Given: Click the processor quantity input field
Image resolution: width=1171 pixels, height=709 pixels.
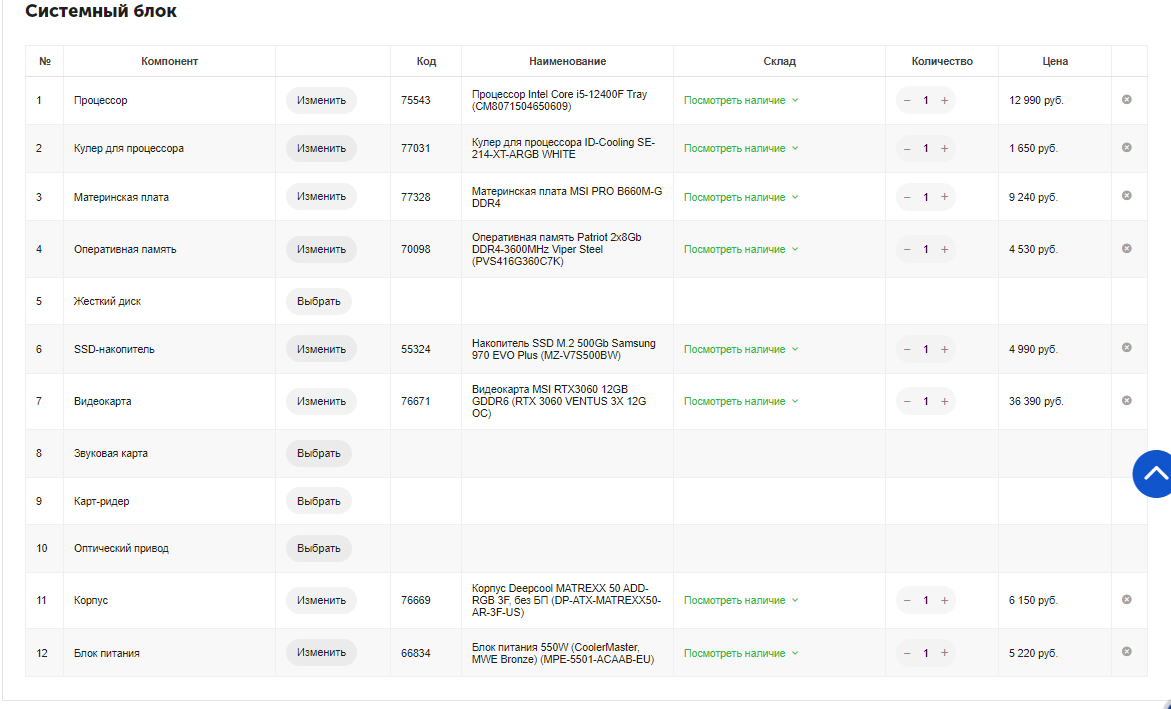Looking at the screenshot, I should click(926, 100).
